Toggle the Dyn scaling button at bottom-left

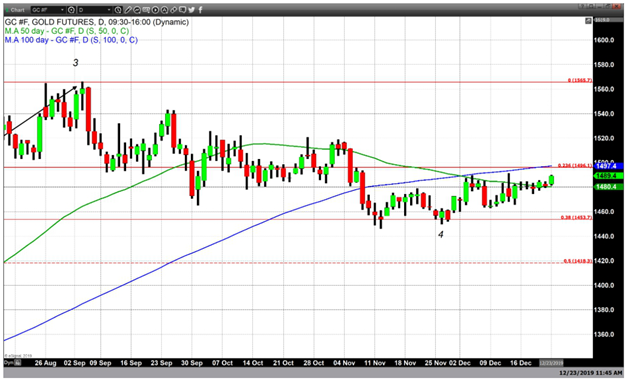point(7,362)
